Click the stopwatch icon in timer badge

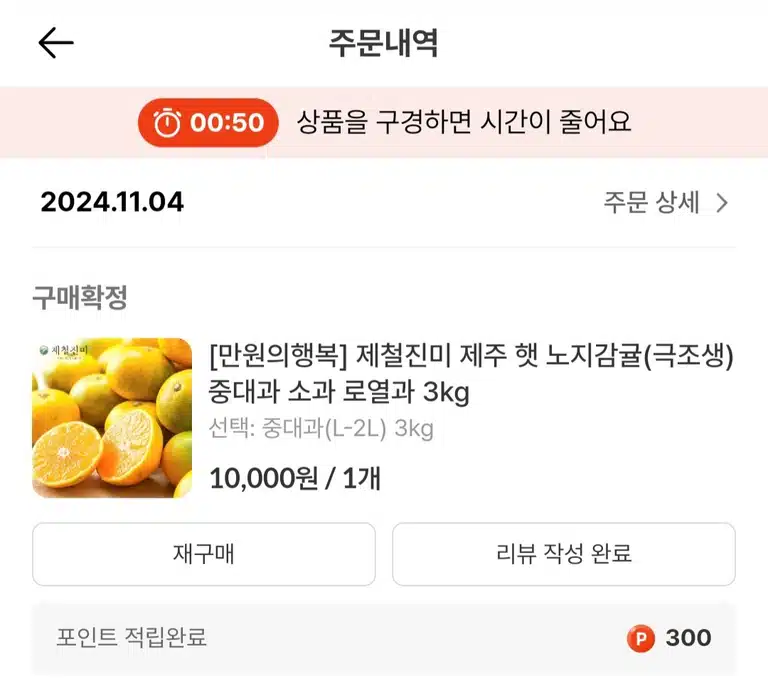point(167,122)
